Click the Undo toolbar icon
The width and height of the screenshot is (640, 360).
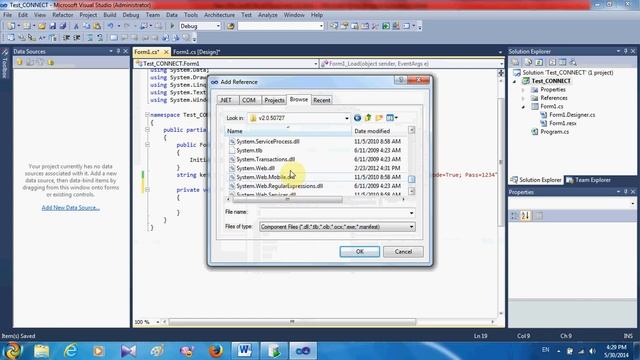(110, 26)
